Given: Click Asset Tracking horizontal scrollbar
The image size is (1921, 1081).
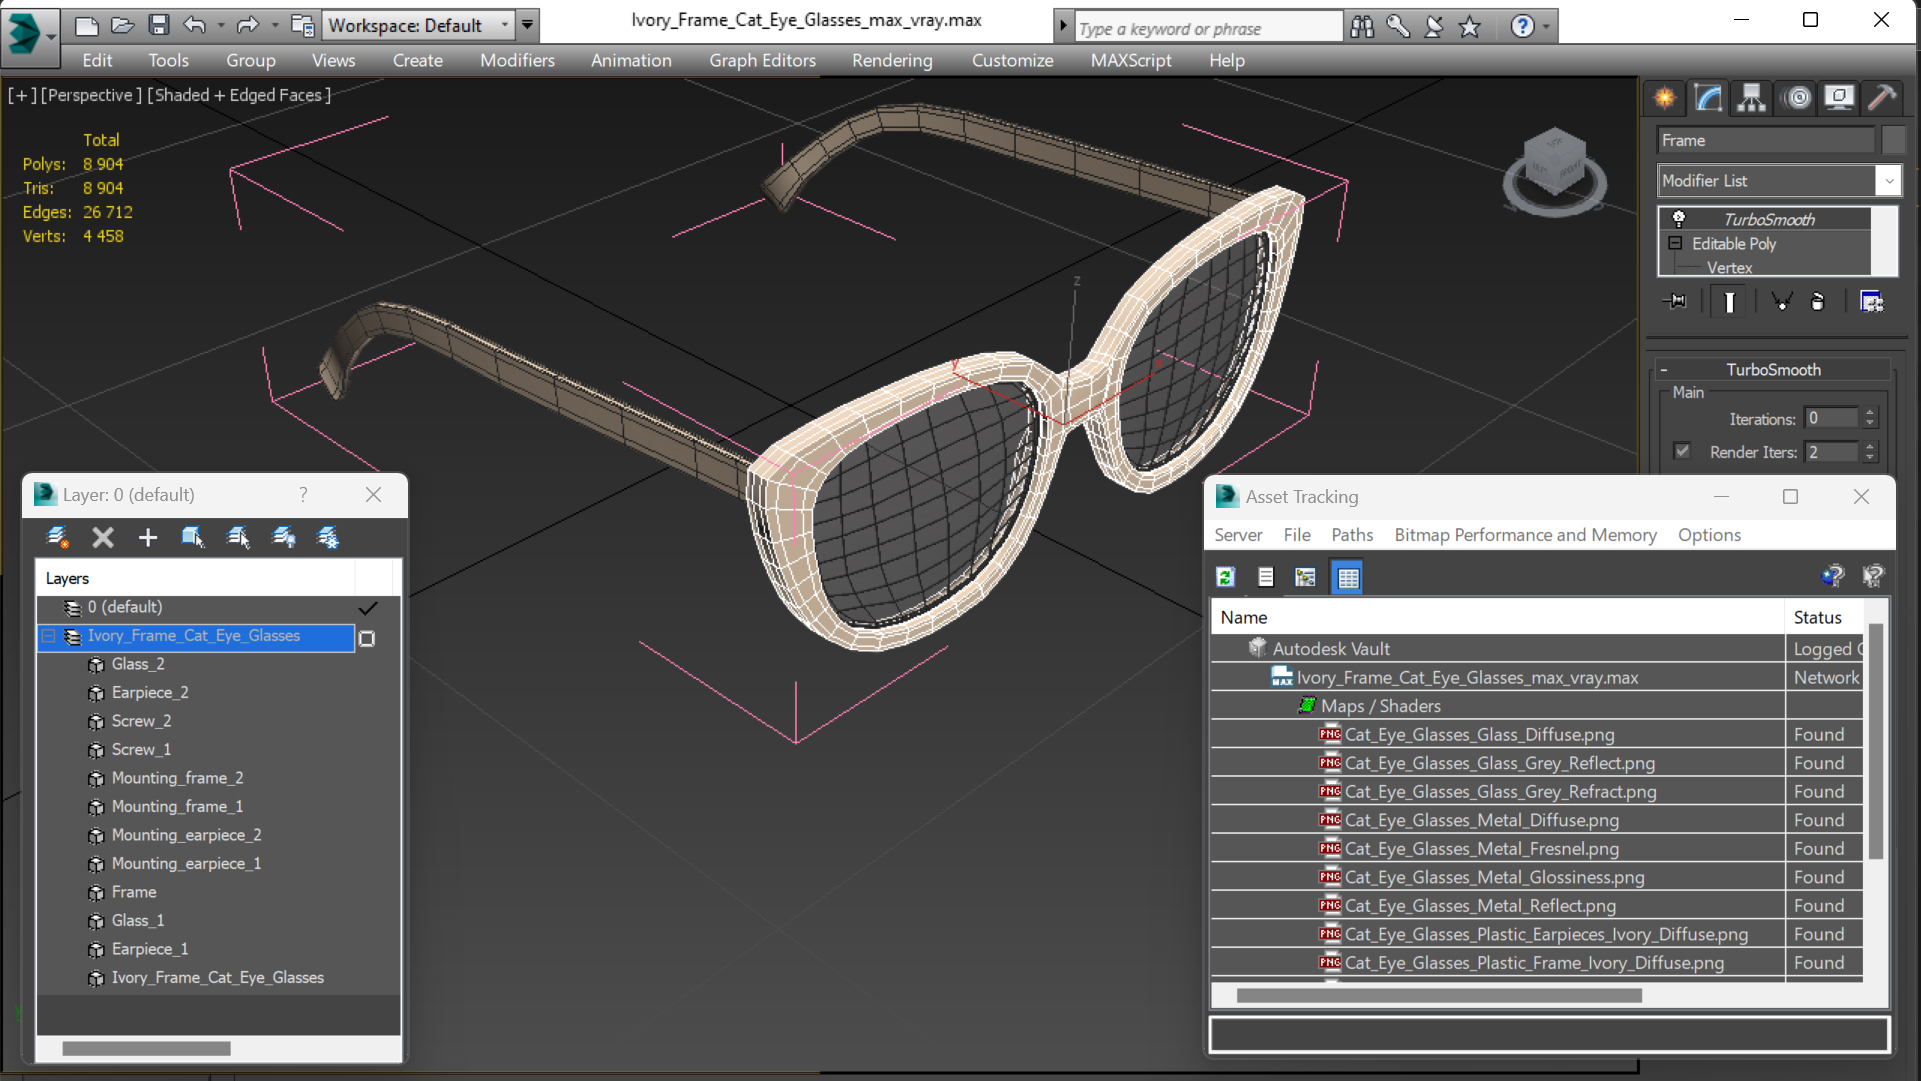Looking at the screenshot, I should (x=1438, y=996).
